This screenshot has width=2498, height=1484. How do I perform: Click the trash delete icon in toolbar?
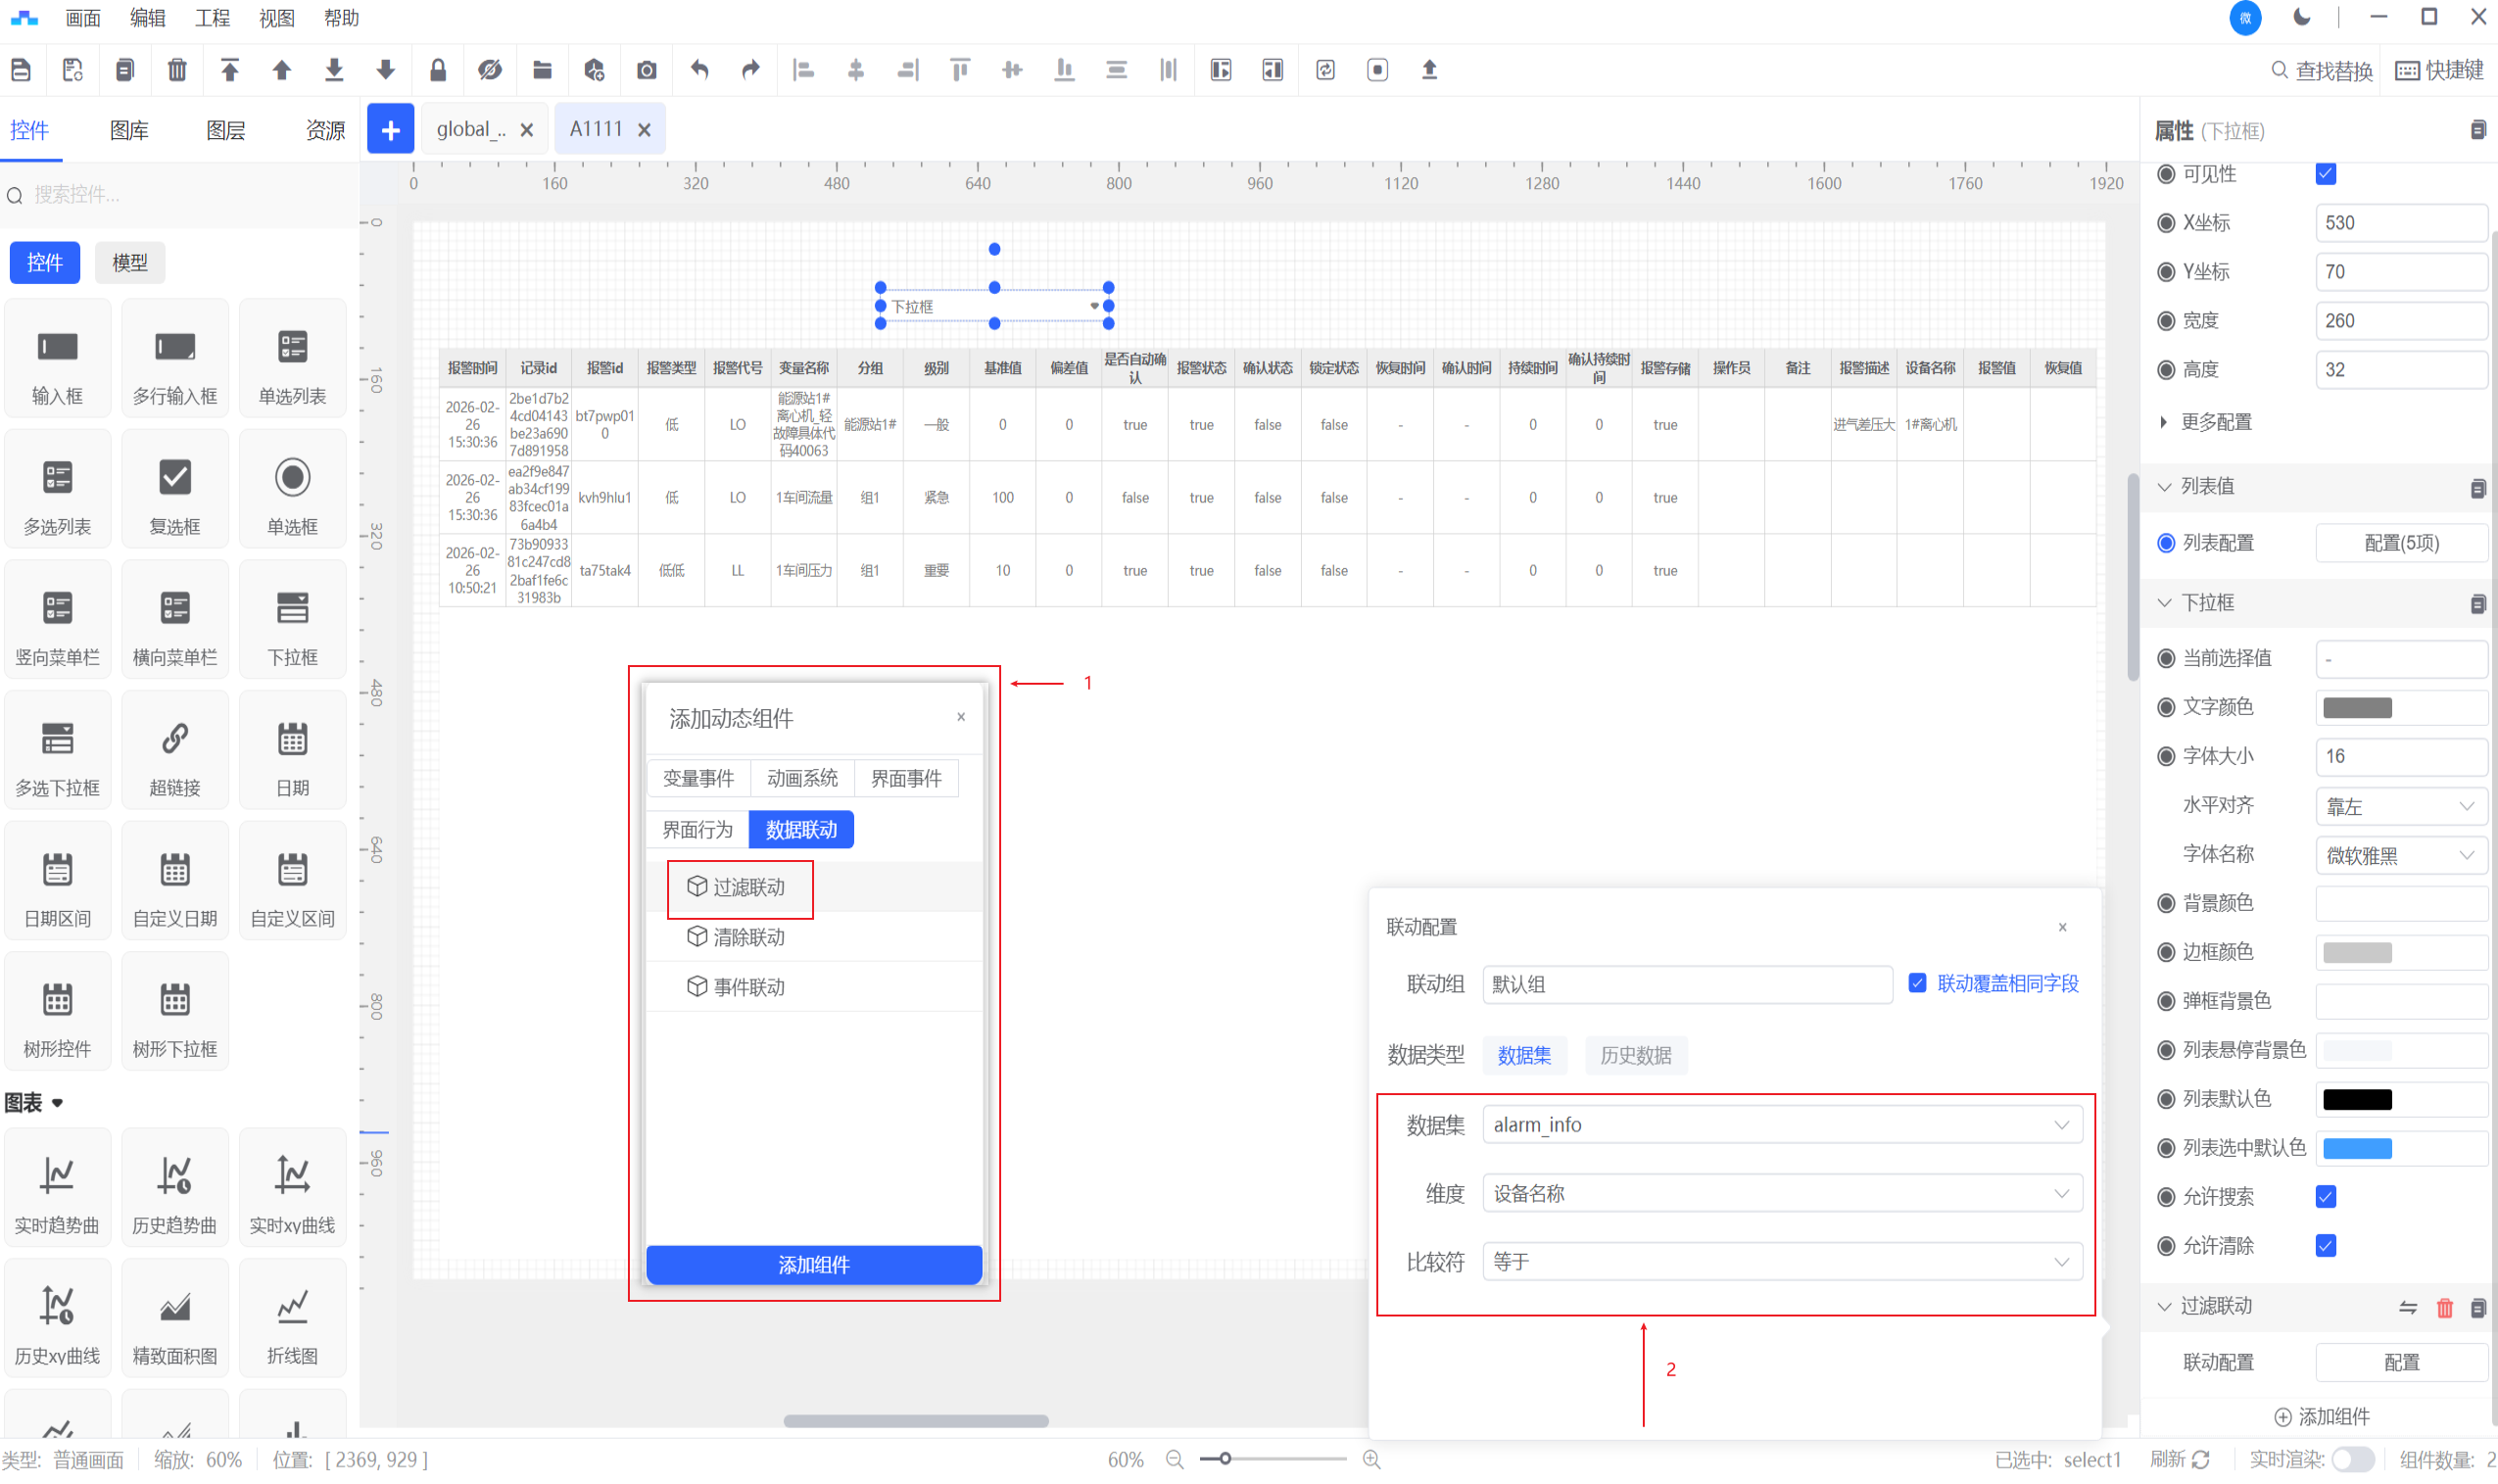click(177, 70)
